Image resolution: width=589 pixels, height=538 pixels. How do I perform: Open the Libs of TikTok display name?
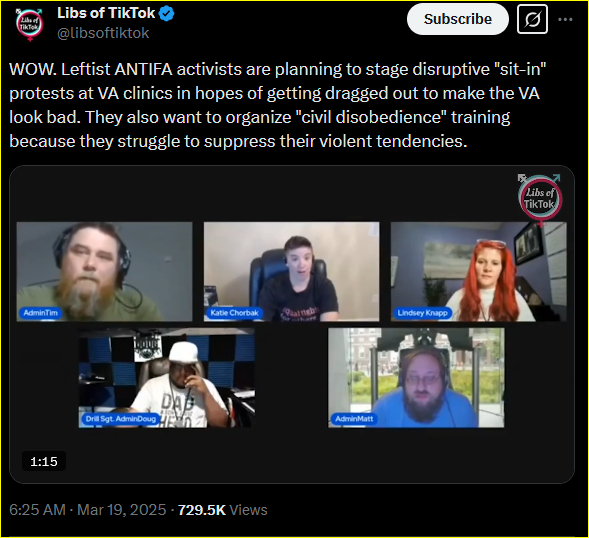[x=106, y=13]
